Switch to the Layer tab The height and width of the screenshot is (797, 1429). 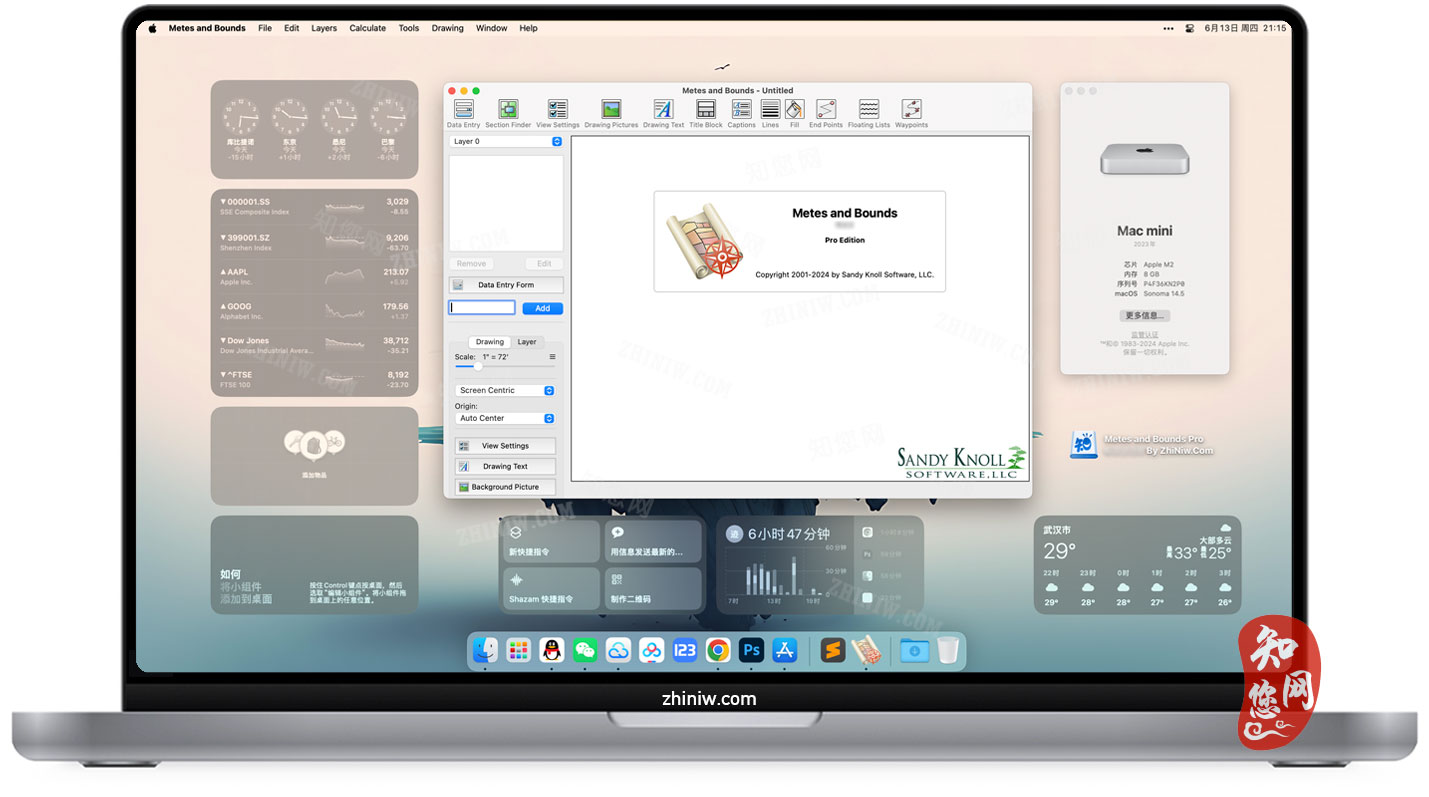point(527,342)
